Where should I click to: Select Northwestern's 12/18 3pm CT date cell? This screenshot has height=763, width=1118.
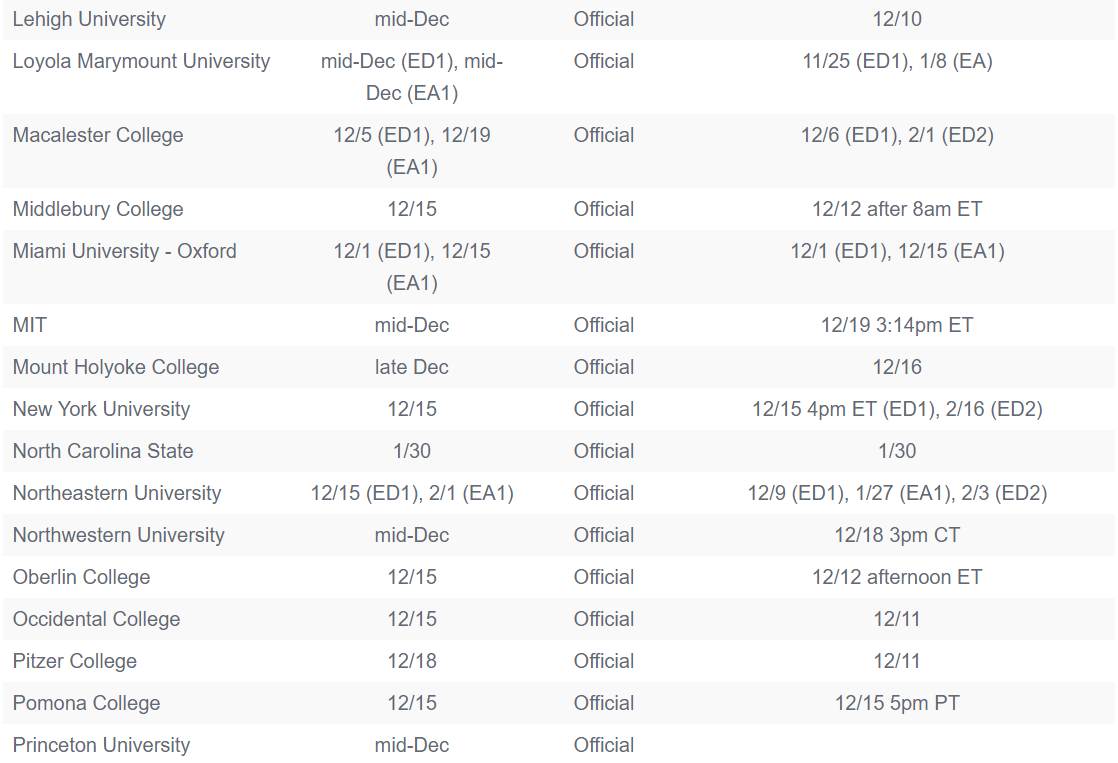pos(897,536)
